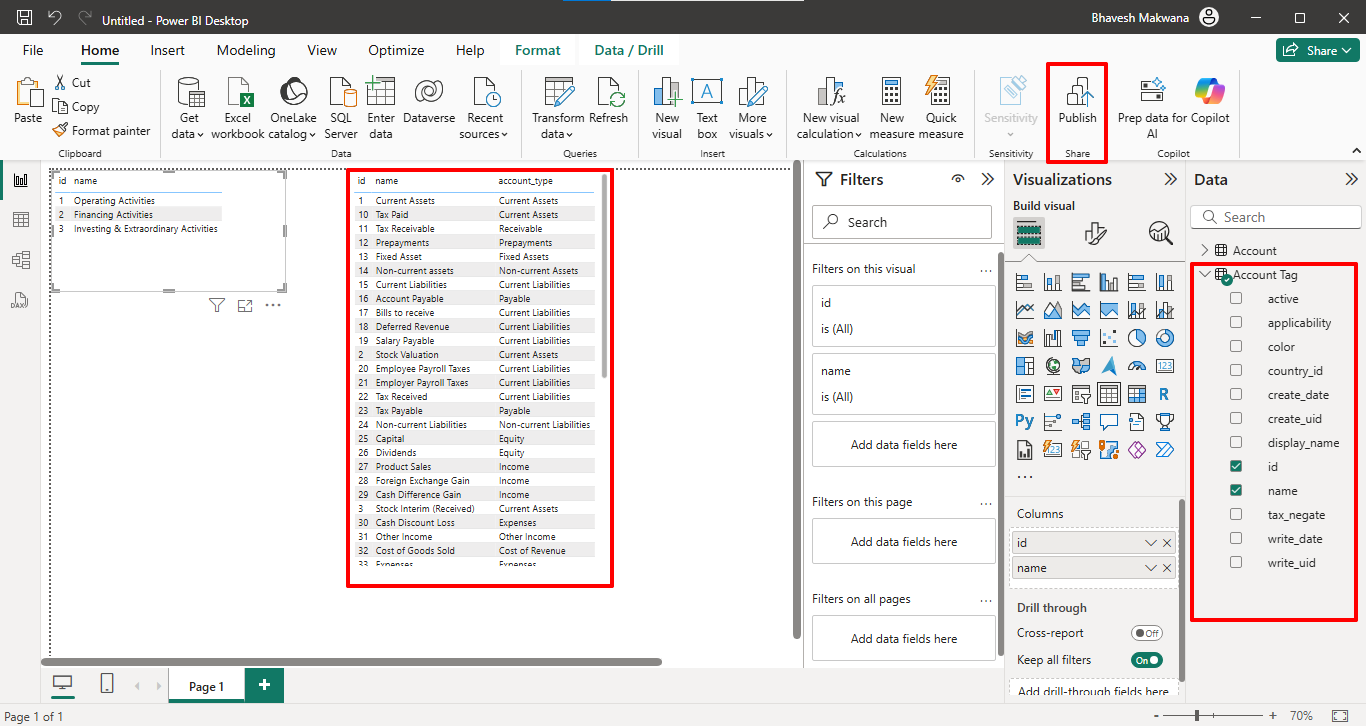The image size is (1366, 726).
Task: Click the Share button
Action: pyautogui.click(x=1317, y=50)
